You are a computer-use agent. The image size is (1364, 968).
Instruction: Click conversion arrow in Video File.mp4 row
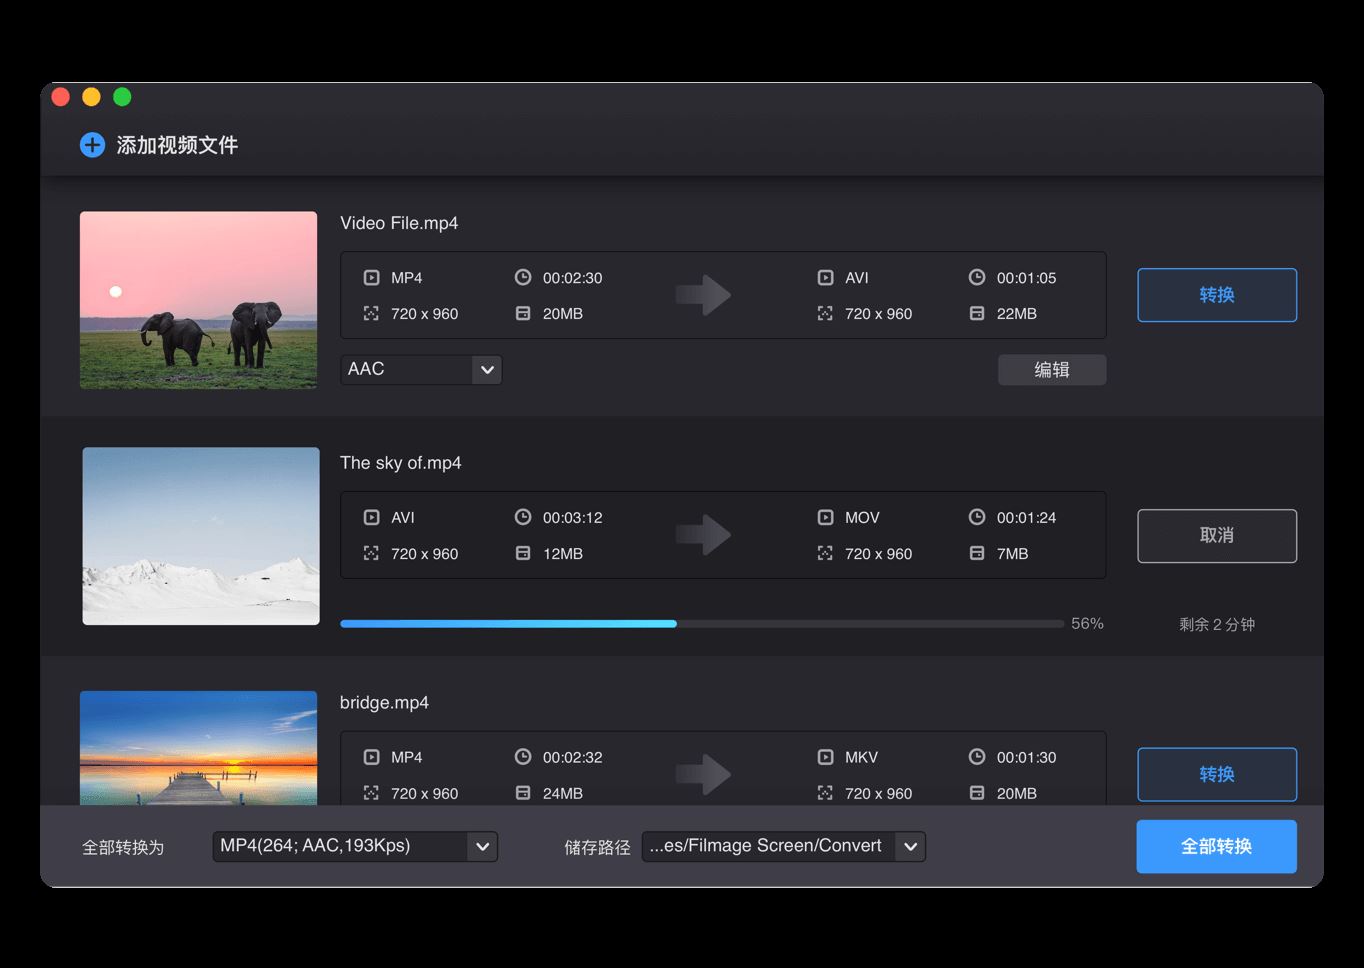pos(704,295)
